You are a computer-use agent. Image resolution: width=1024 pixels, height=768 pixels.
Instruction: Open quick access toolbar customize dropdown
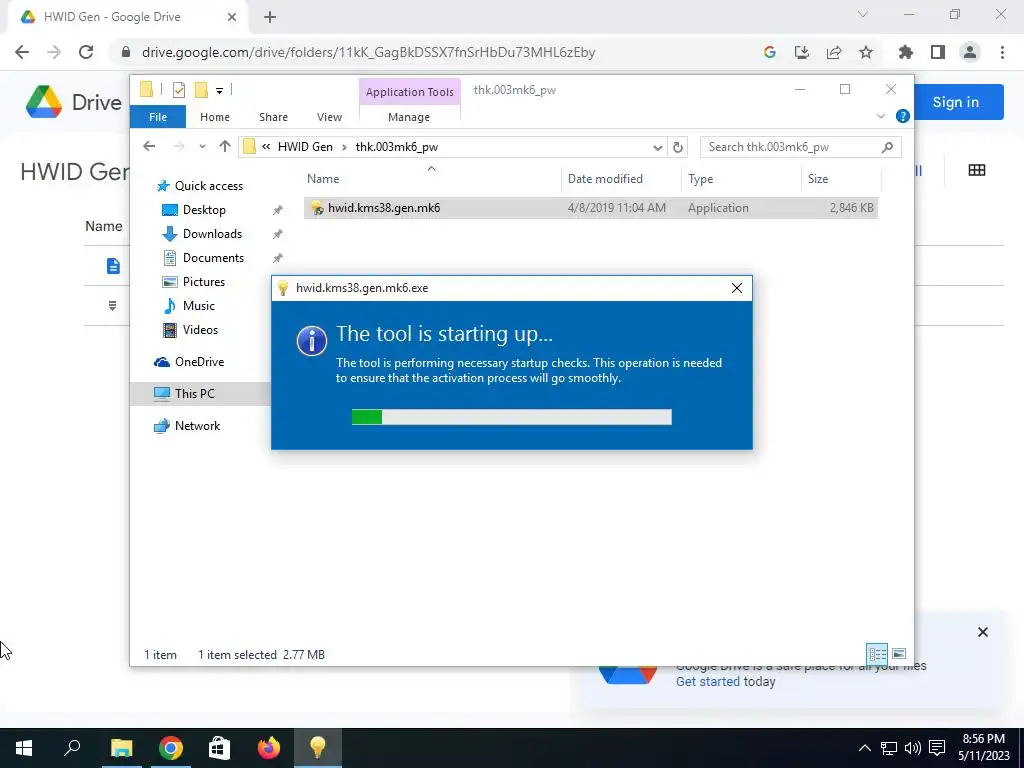219,91
